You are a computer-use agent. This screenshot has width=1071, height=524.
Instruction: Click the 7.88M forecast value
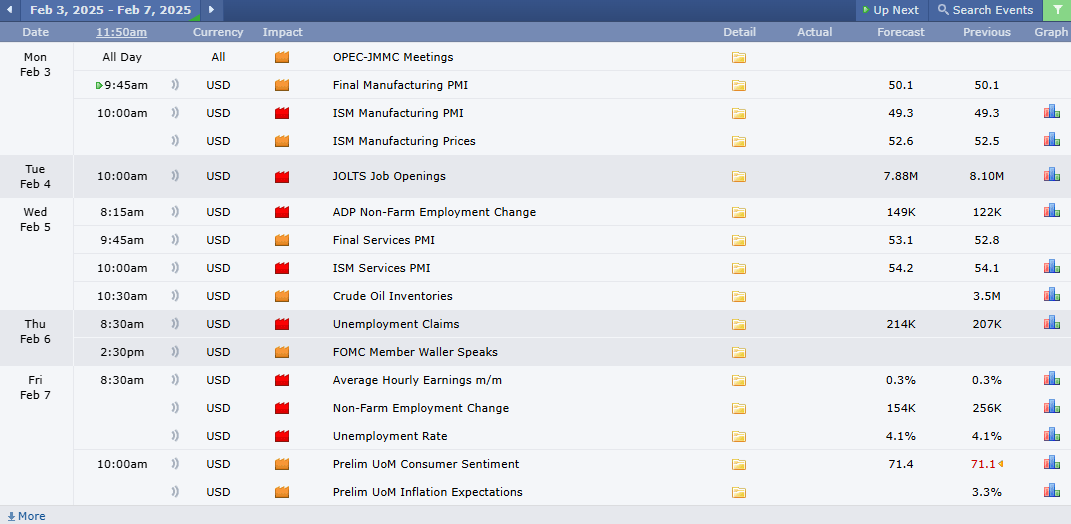(x=901, y=176)
